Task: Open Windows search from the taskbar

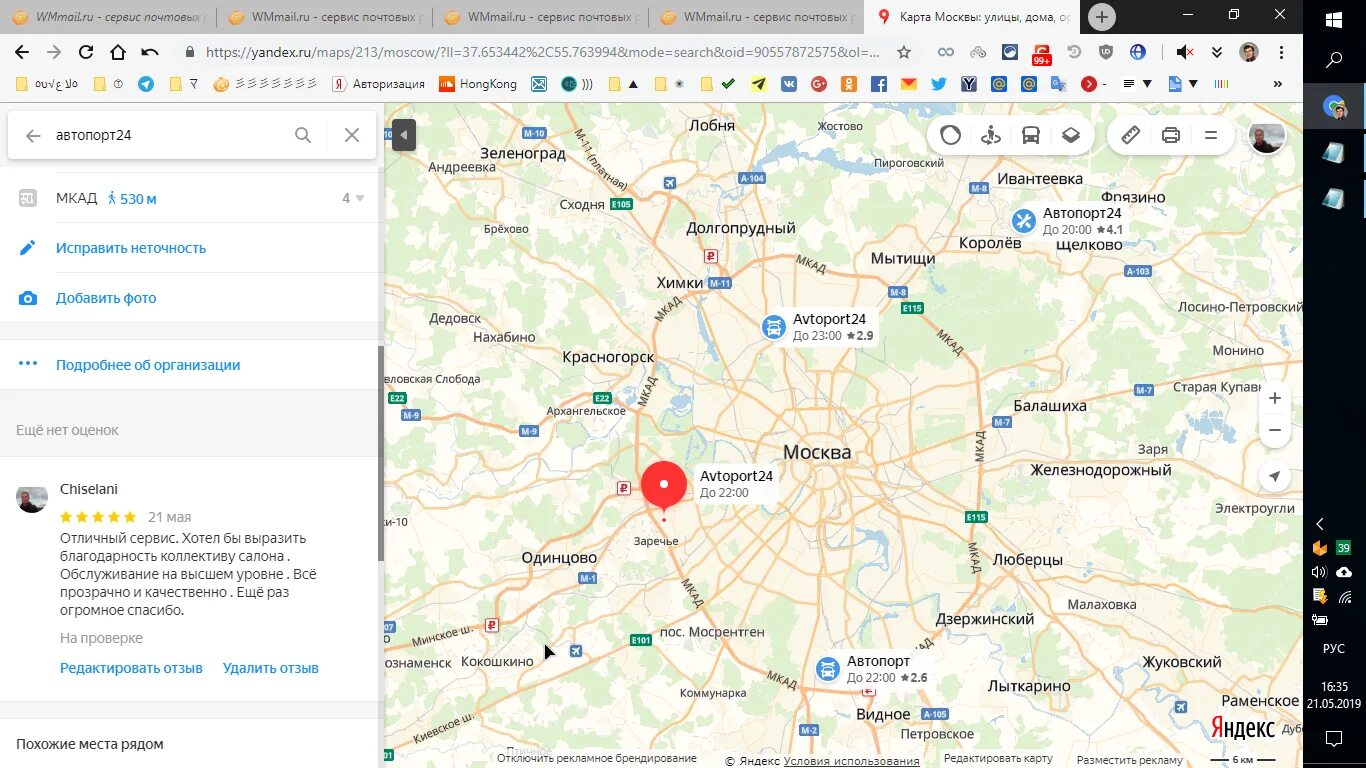Action: (x=1334, y=60)
